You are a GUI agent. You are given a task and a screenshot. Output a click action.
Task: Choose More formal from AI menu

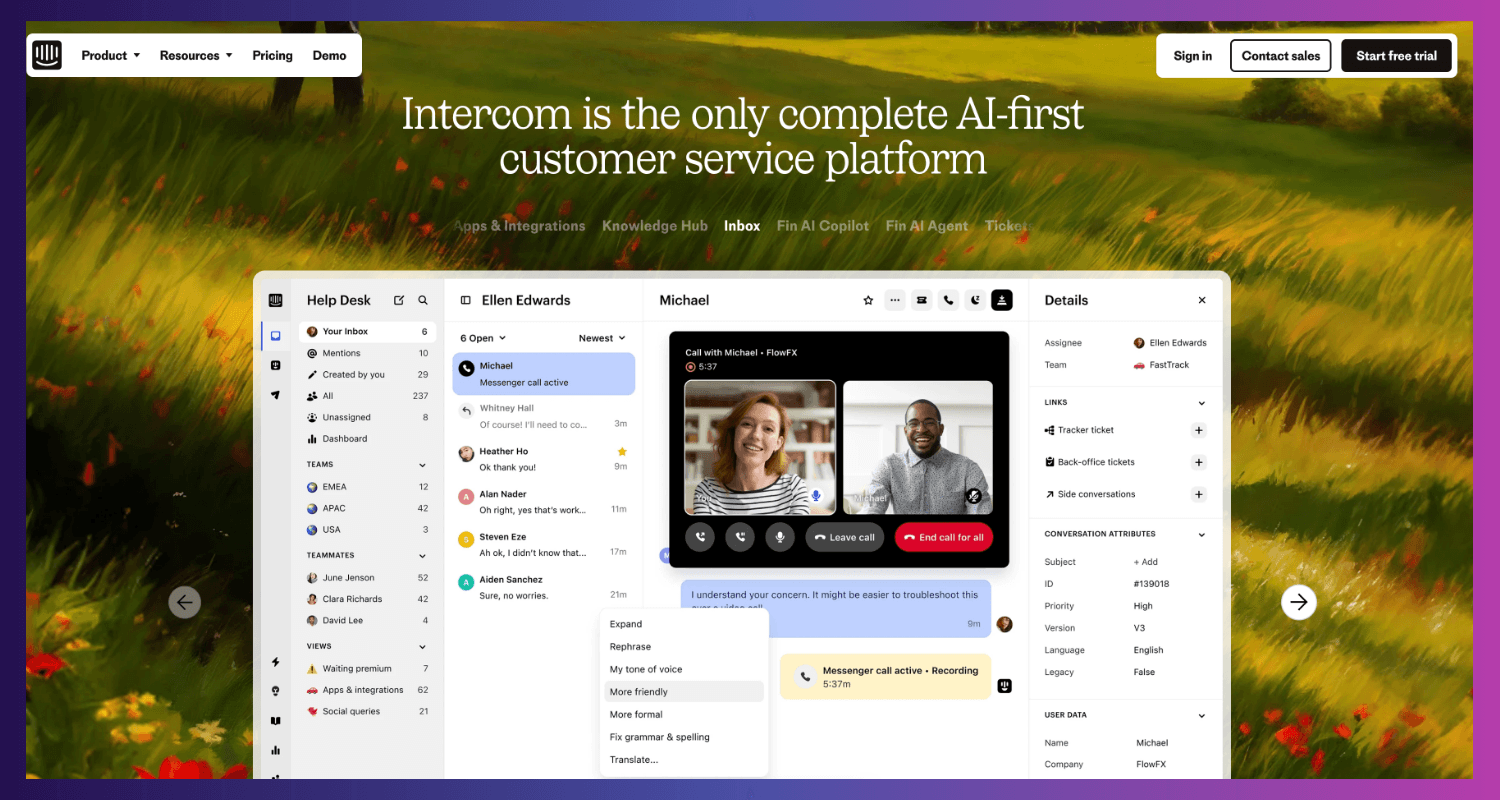click(684, 714)
